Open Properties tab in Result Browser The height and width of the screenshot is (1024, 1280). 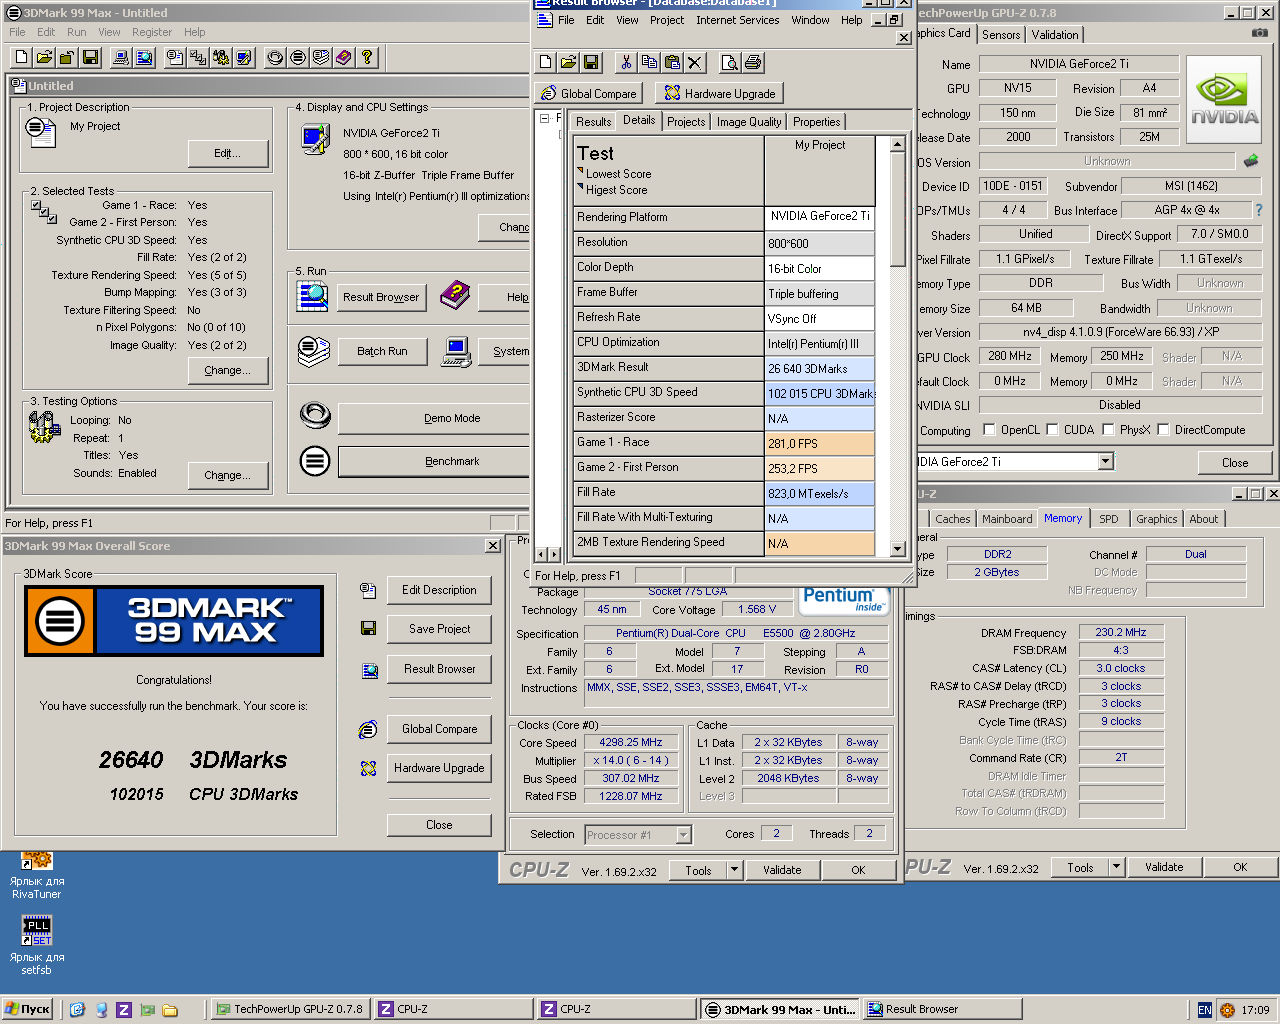(x=817, y=121)
